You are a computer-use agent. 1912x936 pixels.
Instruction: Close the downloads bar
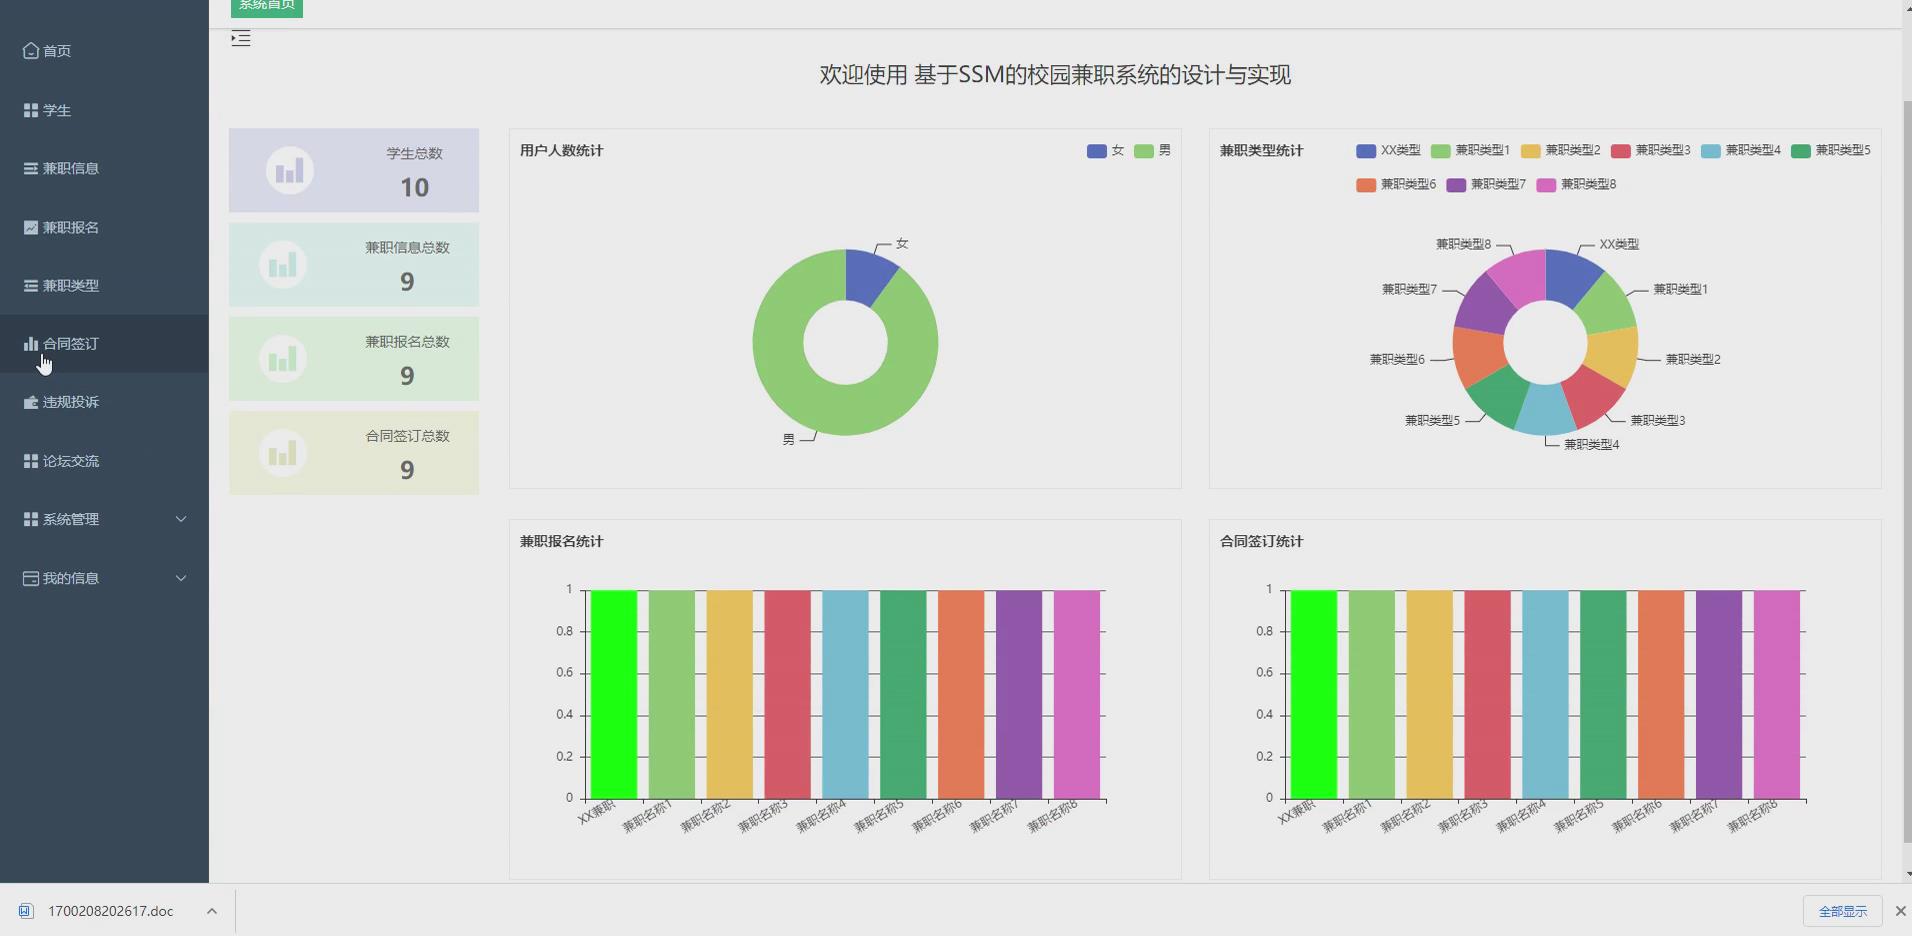[1900, 911]
